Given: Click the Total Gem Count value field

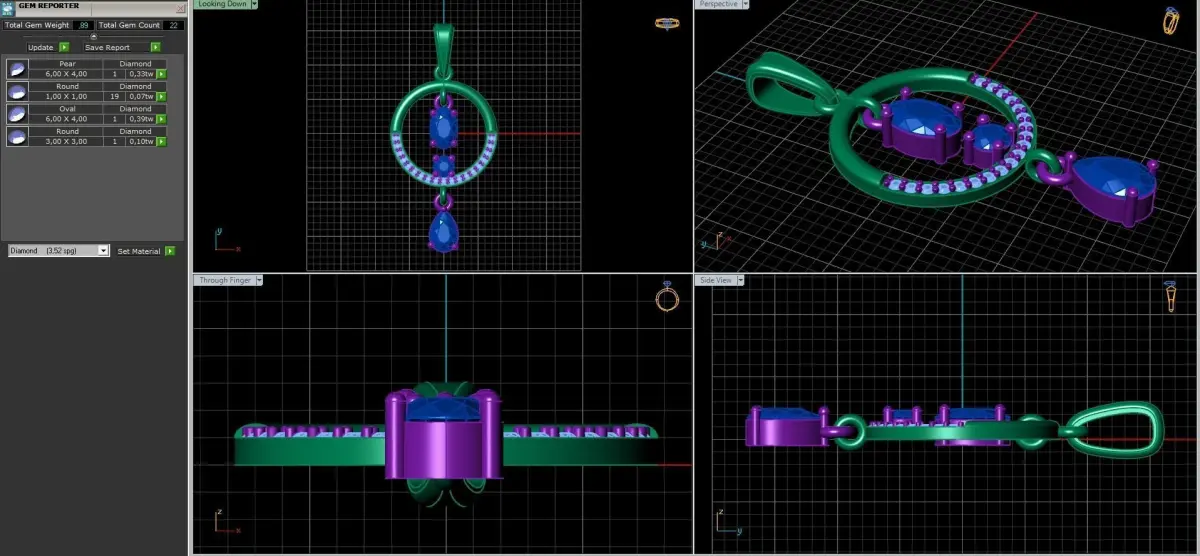Looking at the screenshot, I should (x=173, y=25).
